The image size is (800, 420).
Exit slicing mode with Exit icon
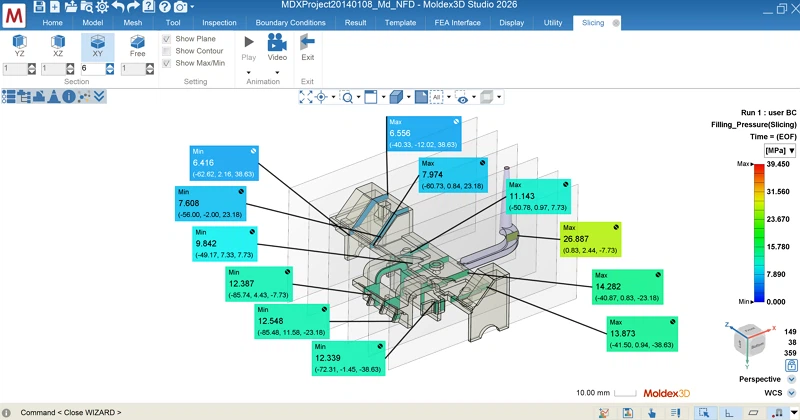tap(308, 44)
